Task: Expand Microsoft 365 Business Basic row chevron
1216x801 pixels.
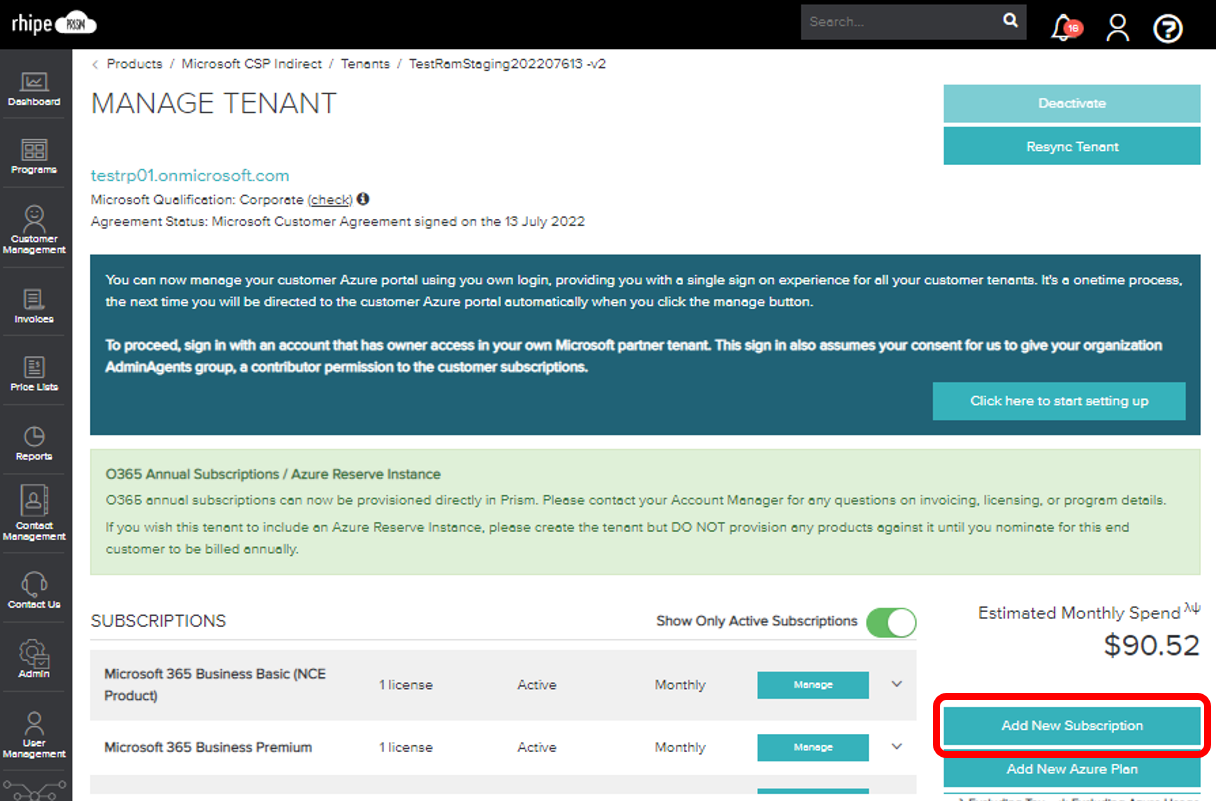Action: (x=896, y=685)
